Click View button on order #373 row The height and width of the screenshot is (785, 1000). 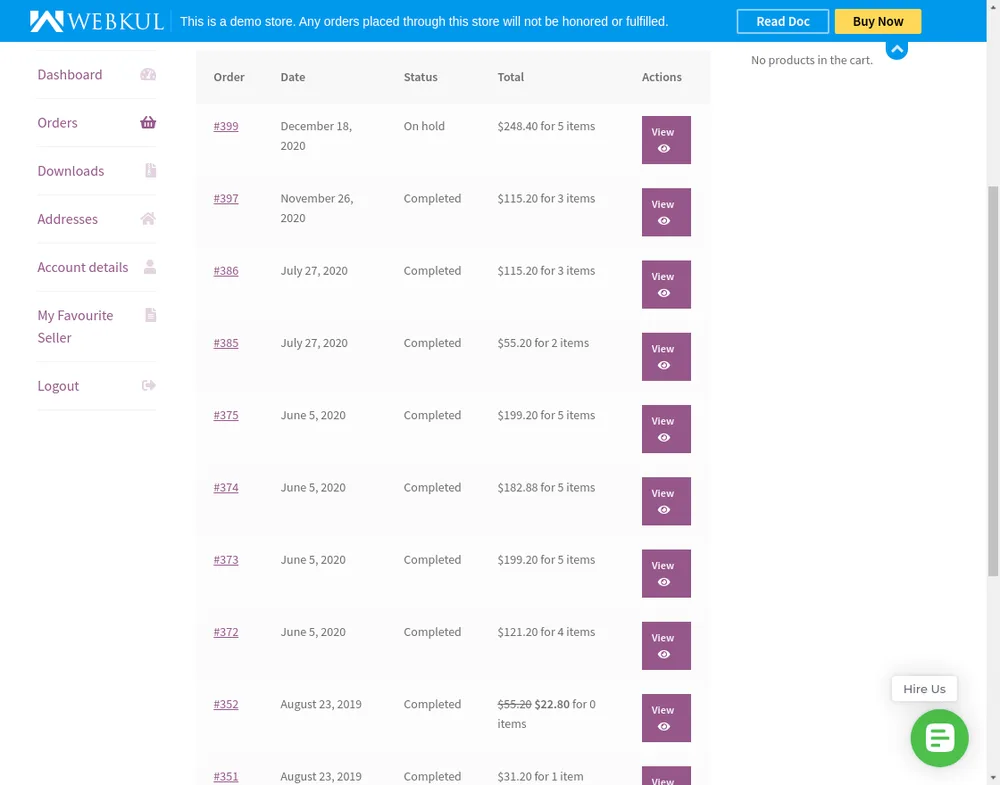tap(666, 573)
